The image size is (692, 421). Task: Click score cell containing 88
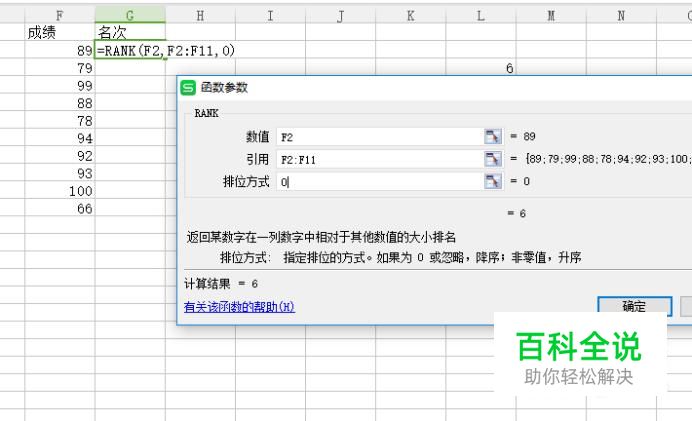pos(60,103)
